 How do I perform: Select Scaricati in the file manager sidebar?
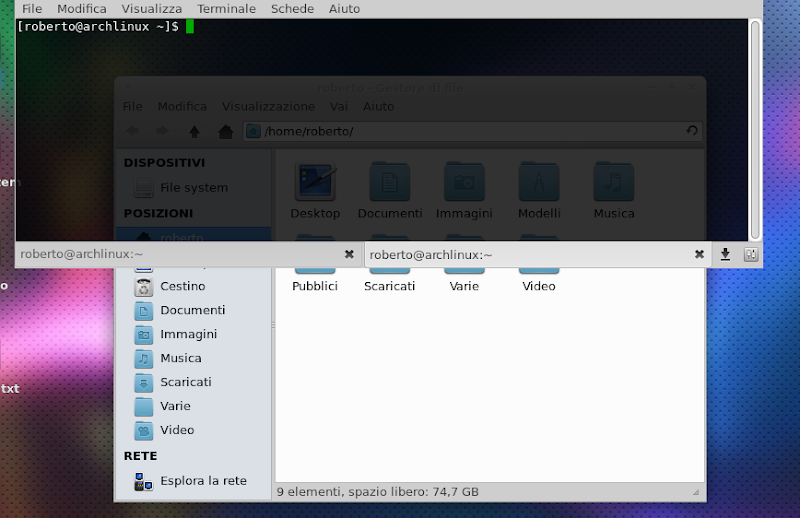194,382
